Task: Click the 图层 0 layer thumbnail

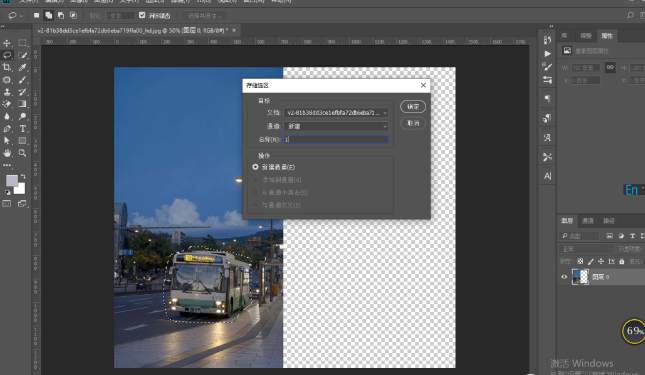Action: pyautogui.click(x=580, y=277)
